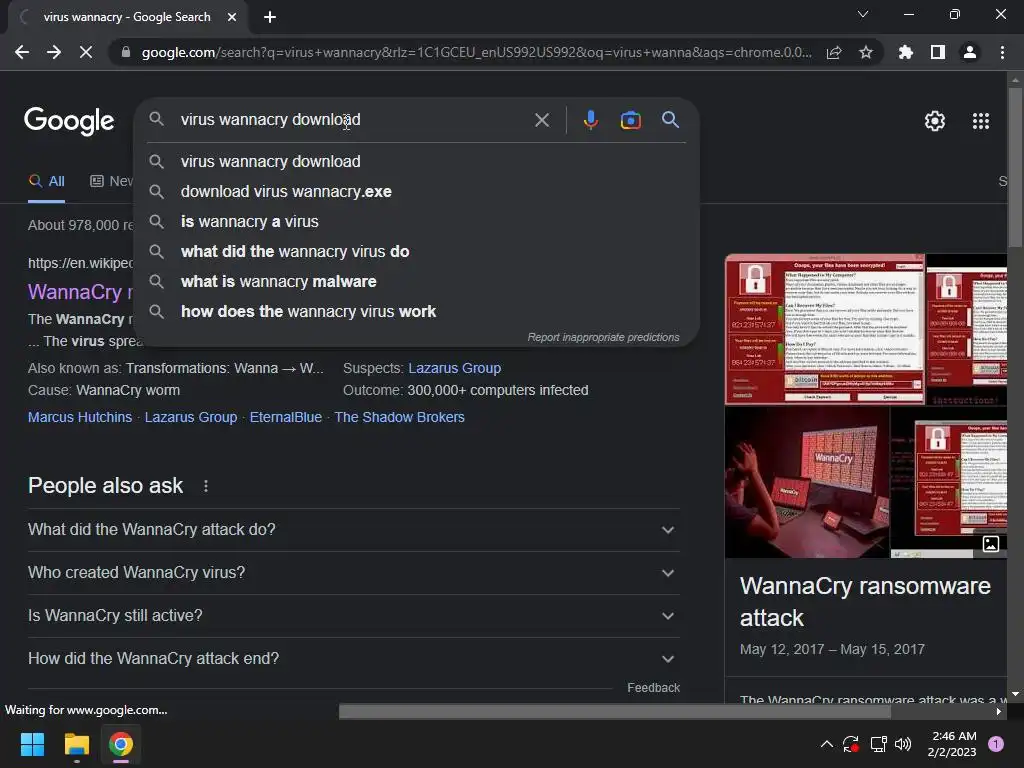This screenshot has width=1024, height=768.
Task: Bookmark this page with the star
Action: click(866, 52)
